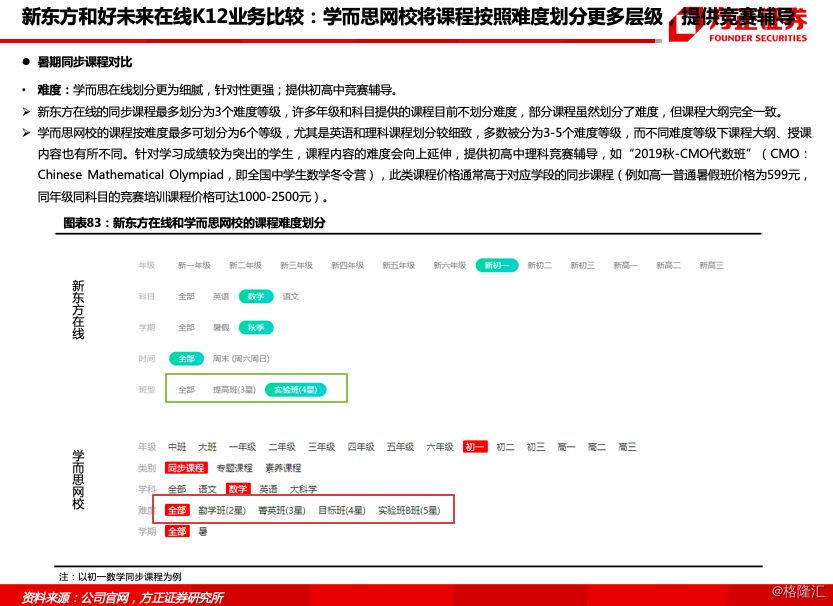The width and height of the screenshot is (833, 606).
Task: Choose 一年级 in 学而思网校 grades
Action: (x=242, y=447)
